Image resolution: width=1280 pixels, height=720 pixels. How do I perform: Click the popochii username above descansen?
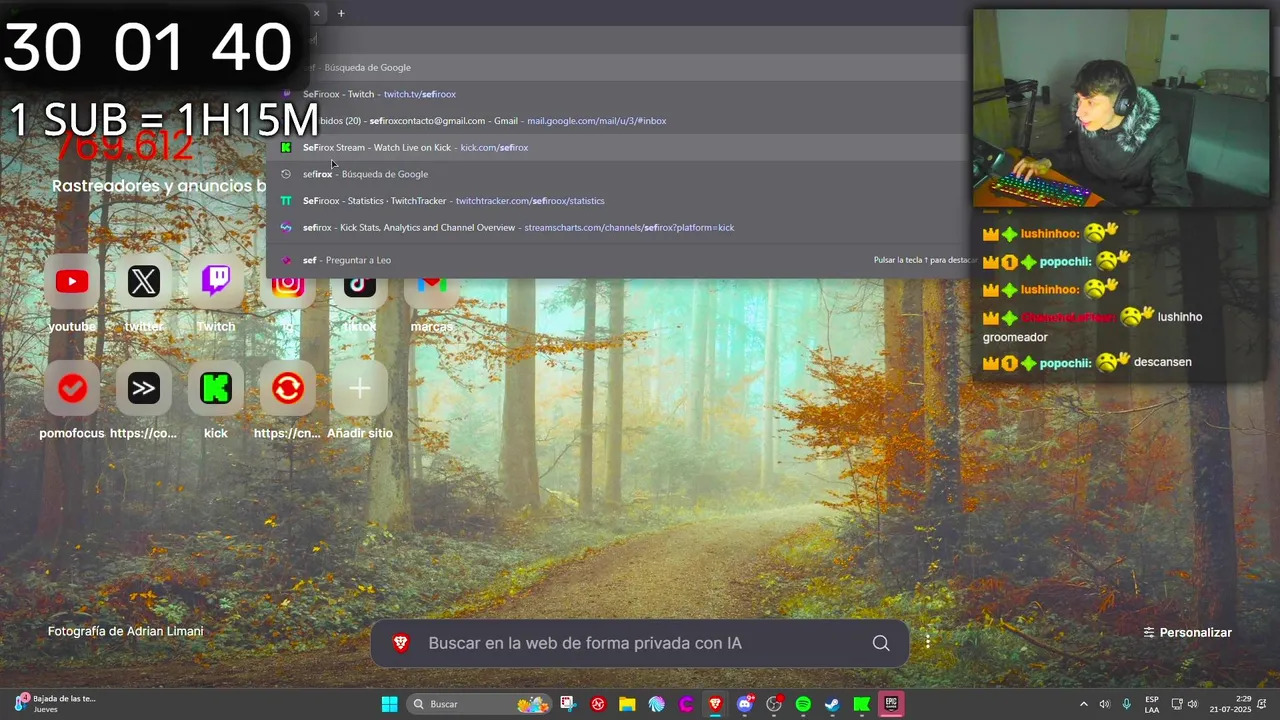[1065, 363]
